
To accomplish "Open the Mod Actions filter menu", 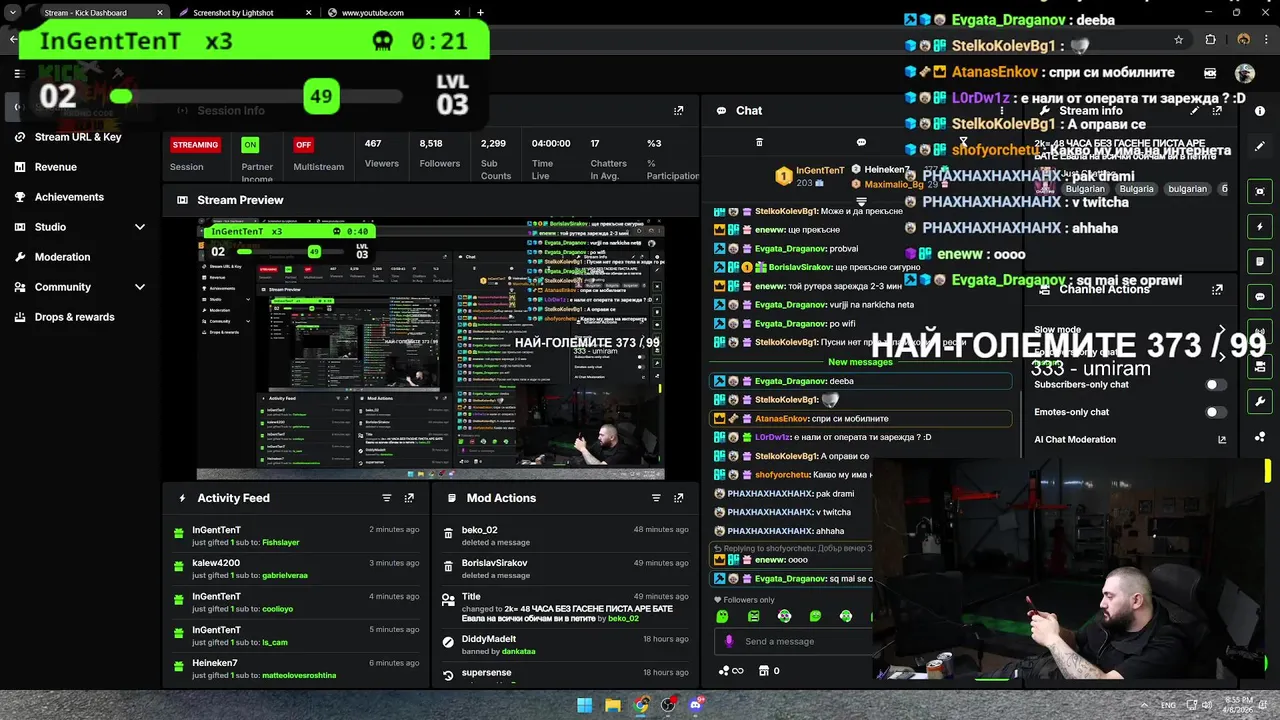I will (656, 498).
